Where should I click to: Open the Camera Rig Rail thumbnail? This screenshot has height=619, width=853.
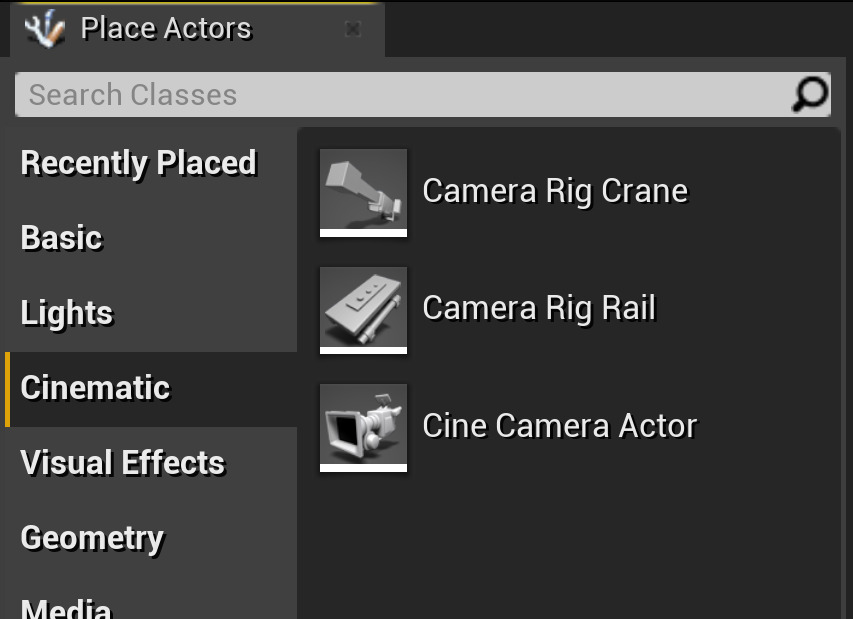[363, 308]
